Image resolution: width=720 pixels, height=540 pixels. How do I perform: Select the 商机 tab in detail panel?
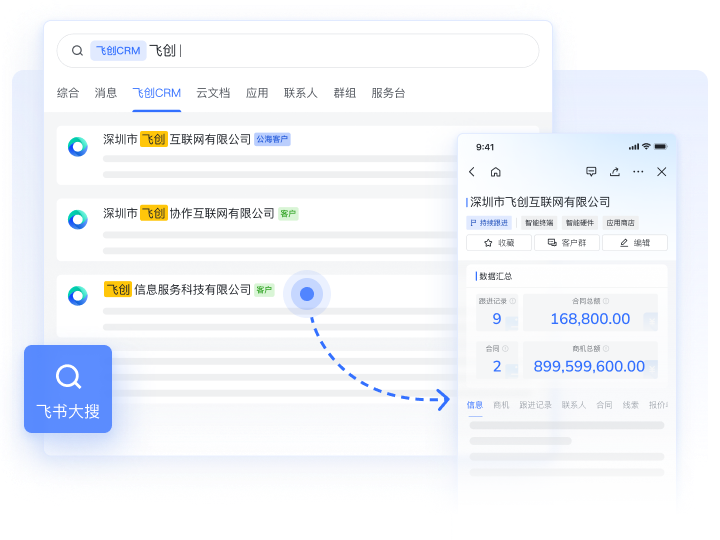click(501, 405)
